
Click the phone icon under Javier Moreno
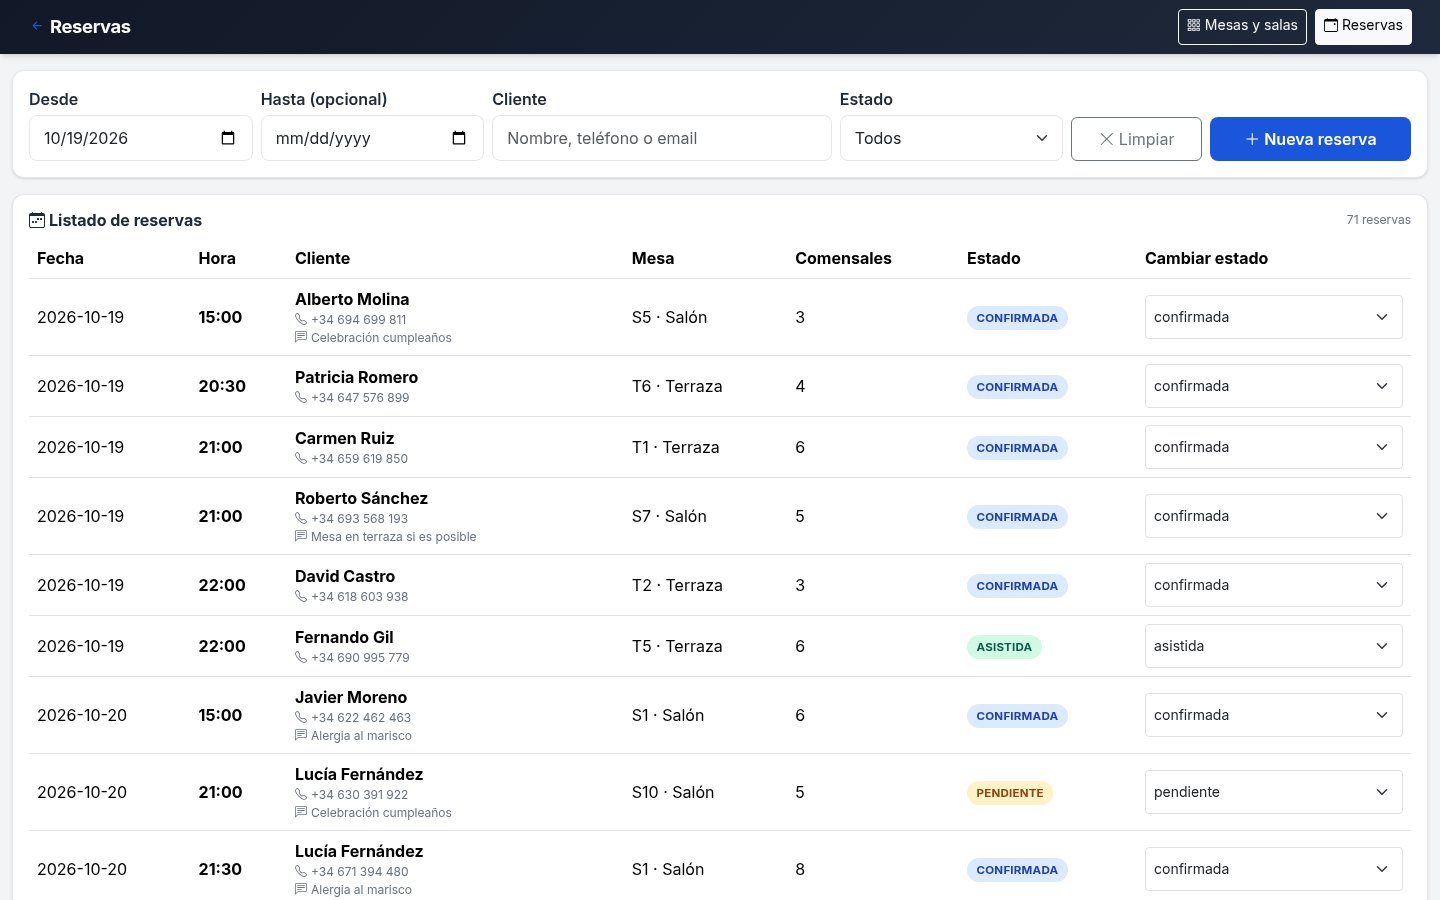click(x=301, y=718)
